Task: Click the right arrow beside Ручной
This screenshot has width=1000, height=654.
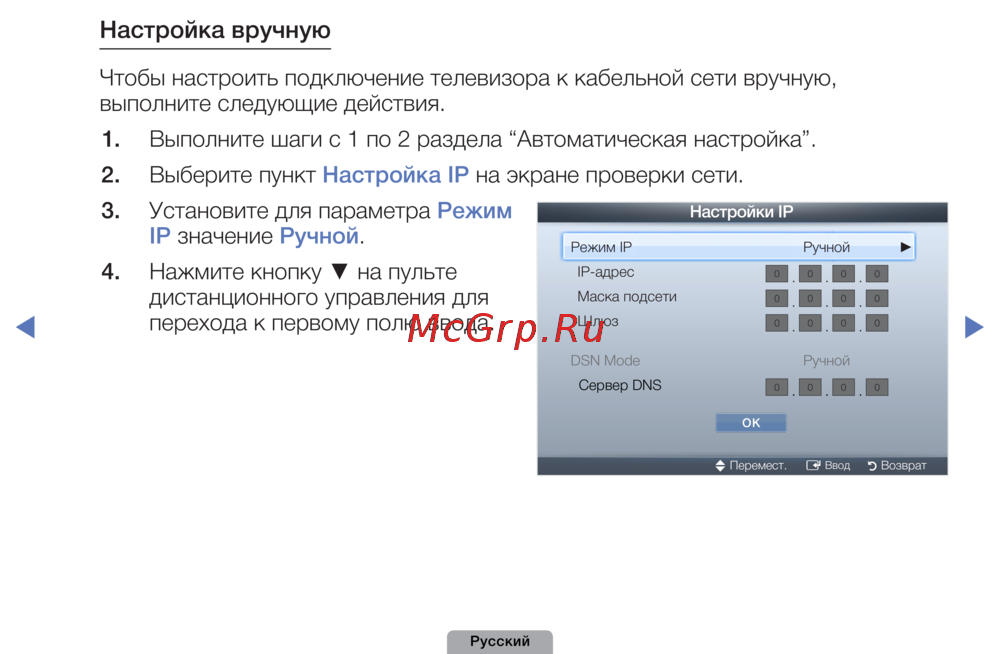Action: [x=905, y=247]
